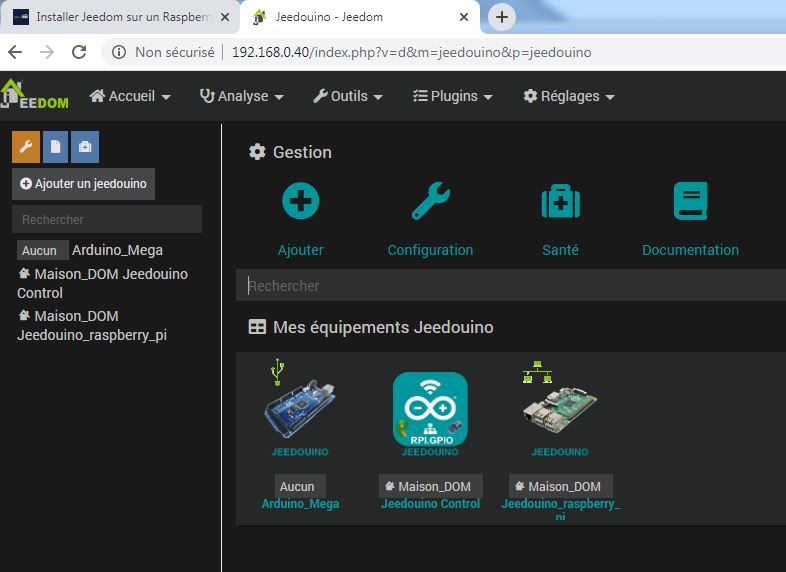The height and width of the screenshot is (572, 786).
Task: Click the Plugins list icon in navbar
Action: pos(420,95)
